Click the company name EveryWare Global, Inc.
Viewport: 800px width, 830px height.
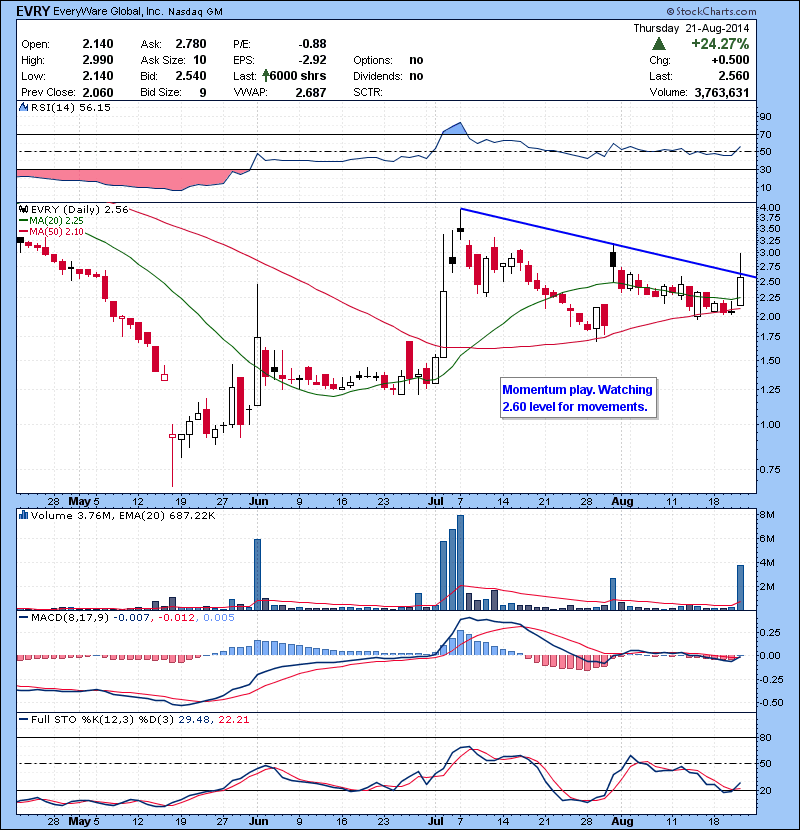pos(109,11)
